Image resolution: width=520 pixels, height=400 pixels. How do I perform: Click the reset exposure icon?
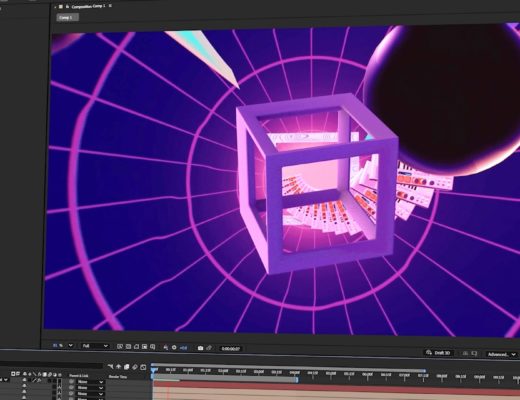[x=174, y=347]
